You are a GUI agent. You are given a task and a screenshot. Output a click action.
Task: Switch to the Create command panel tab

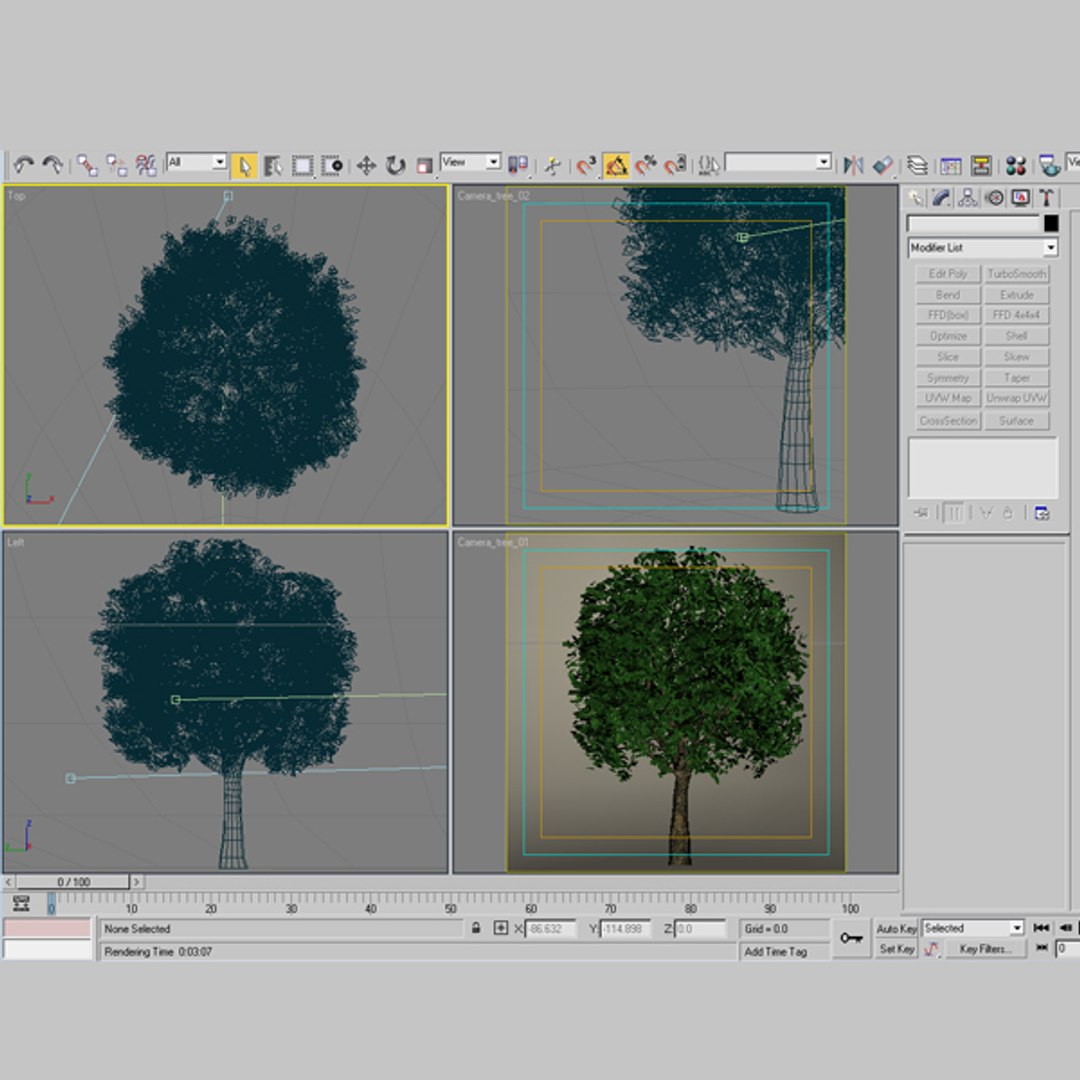pyautogui.click(x=915, y=198)
